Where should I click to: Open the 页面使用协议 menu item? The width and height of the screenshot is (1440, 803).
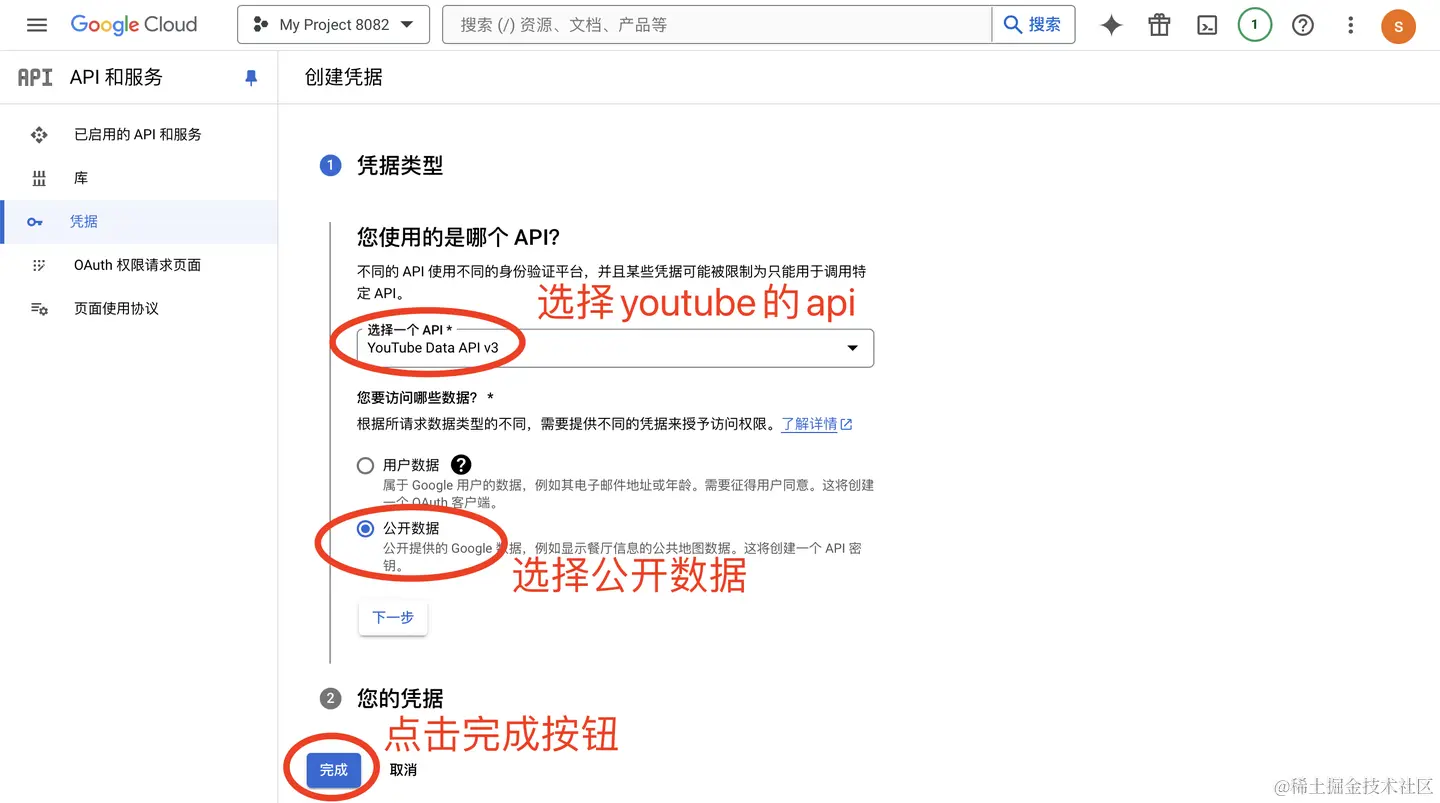click(138, 309)
